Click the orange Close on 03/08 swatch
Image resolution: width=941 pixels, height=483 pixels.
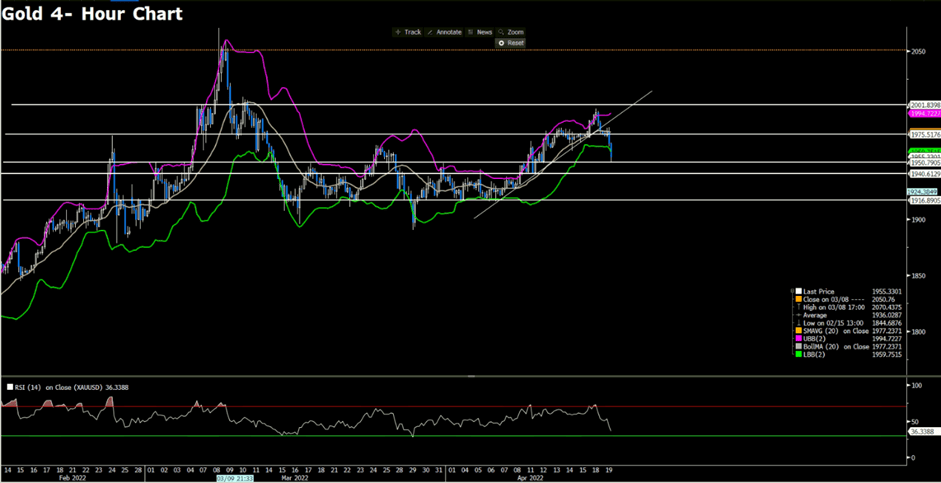coord(798,299)
